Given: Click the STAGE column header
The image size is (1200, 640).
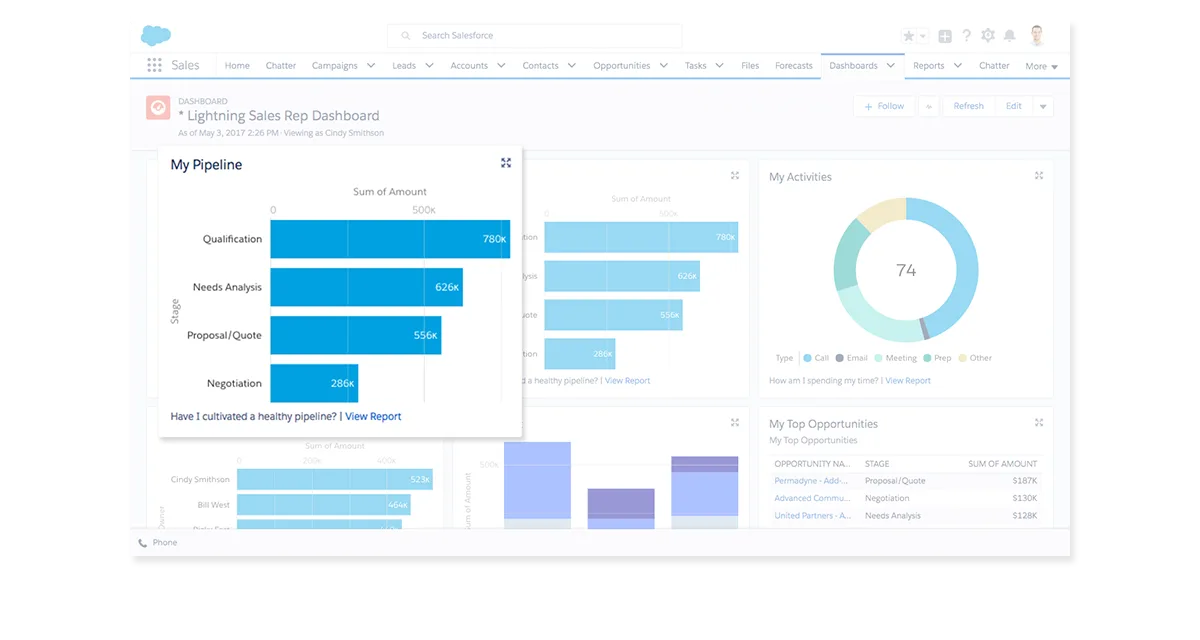Looking at the screenshot, I should 877,464.
